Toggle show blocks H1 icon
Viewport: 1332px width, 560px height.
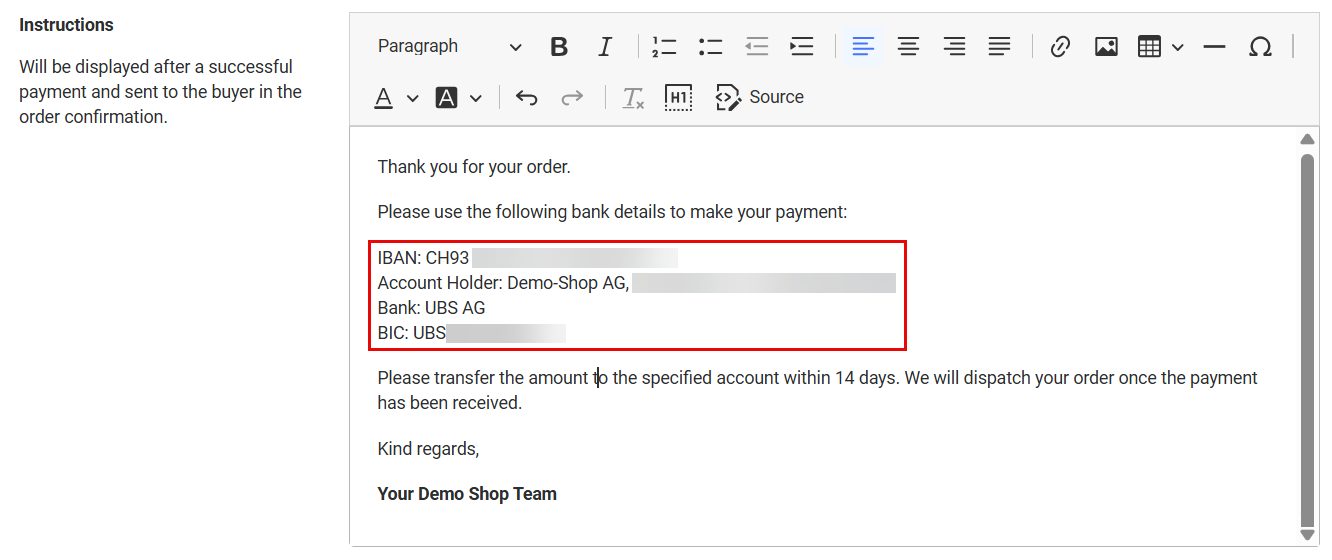click(678, 98)
